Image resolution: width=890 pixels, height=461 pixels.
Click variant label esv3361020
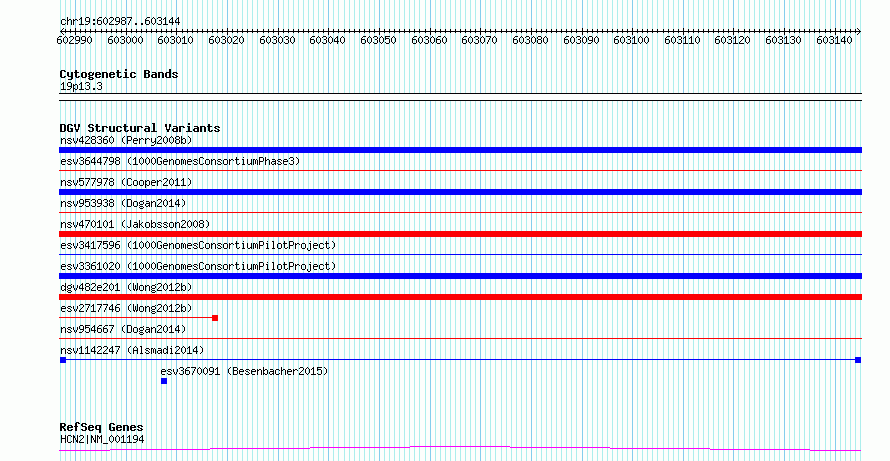pos(198,266)
